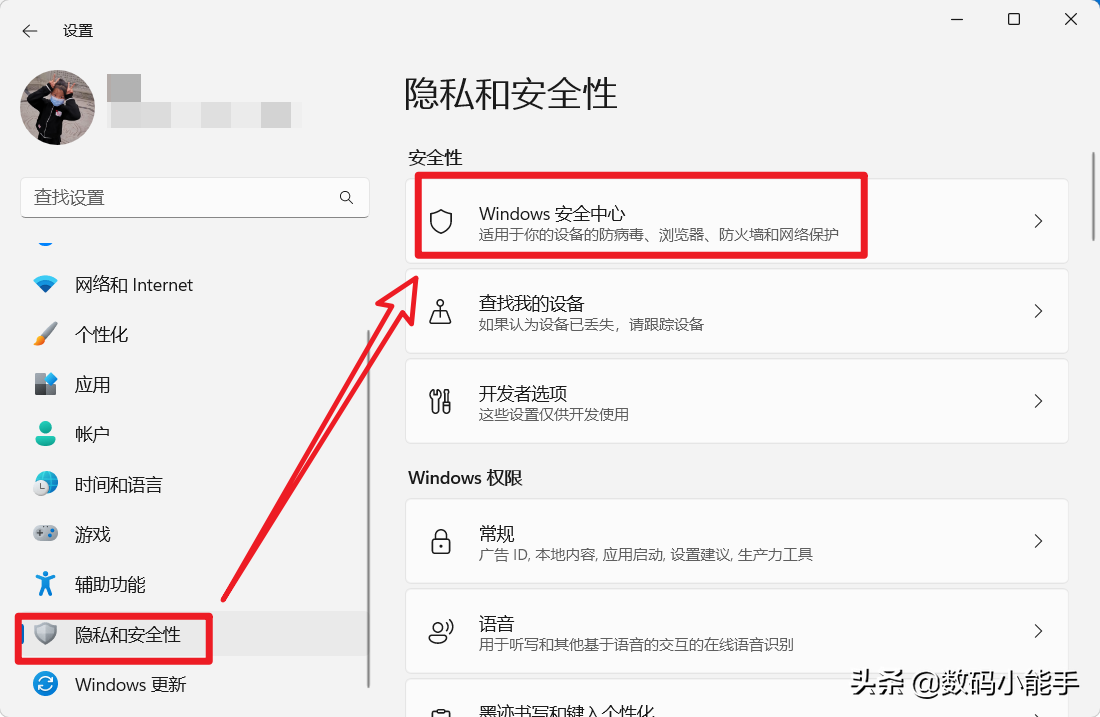
Task: Open 查找我的设备 entry
Action: (x=737, y=311)
